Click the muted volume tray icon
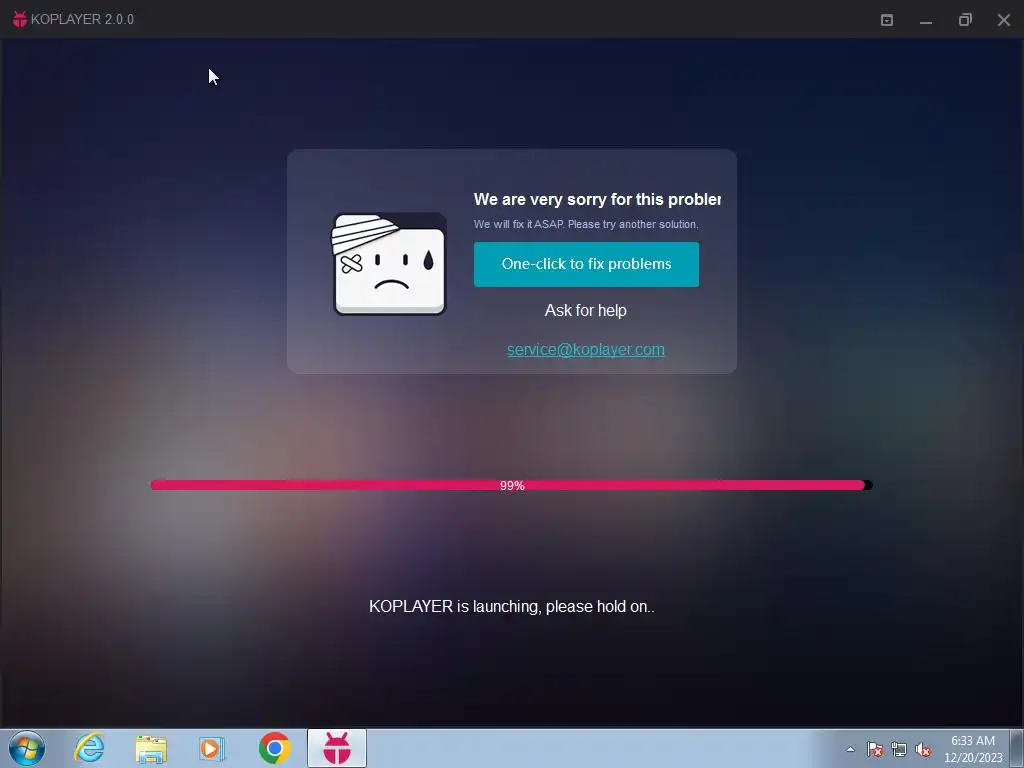Screen dimensions: 1024x768 coord(923,749)
